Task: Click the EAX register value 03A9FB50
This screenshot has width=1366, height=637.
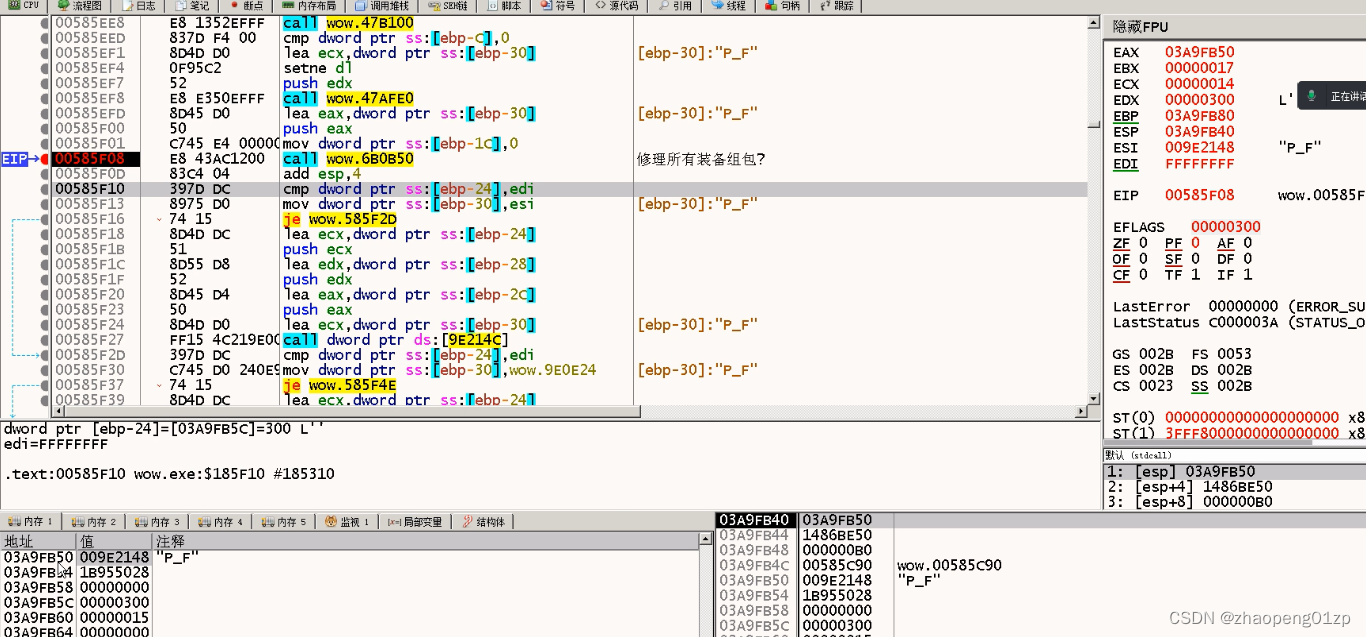Action: point(1199,52)
